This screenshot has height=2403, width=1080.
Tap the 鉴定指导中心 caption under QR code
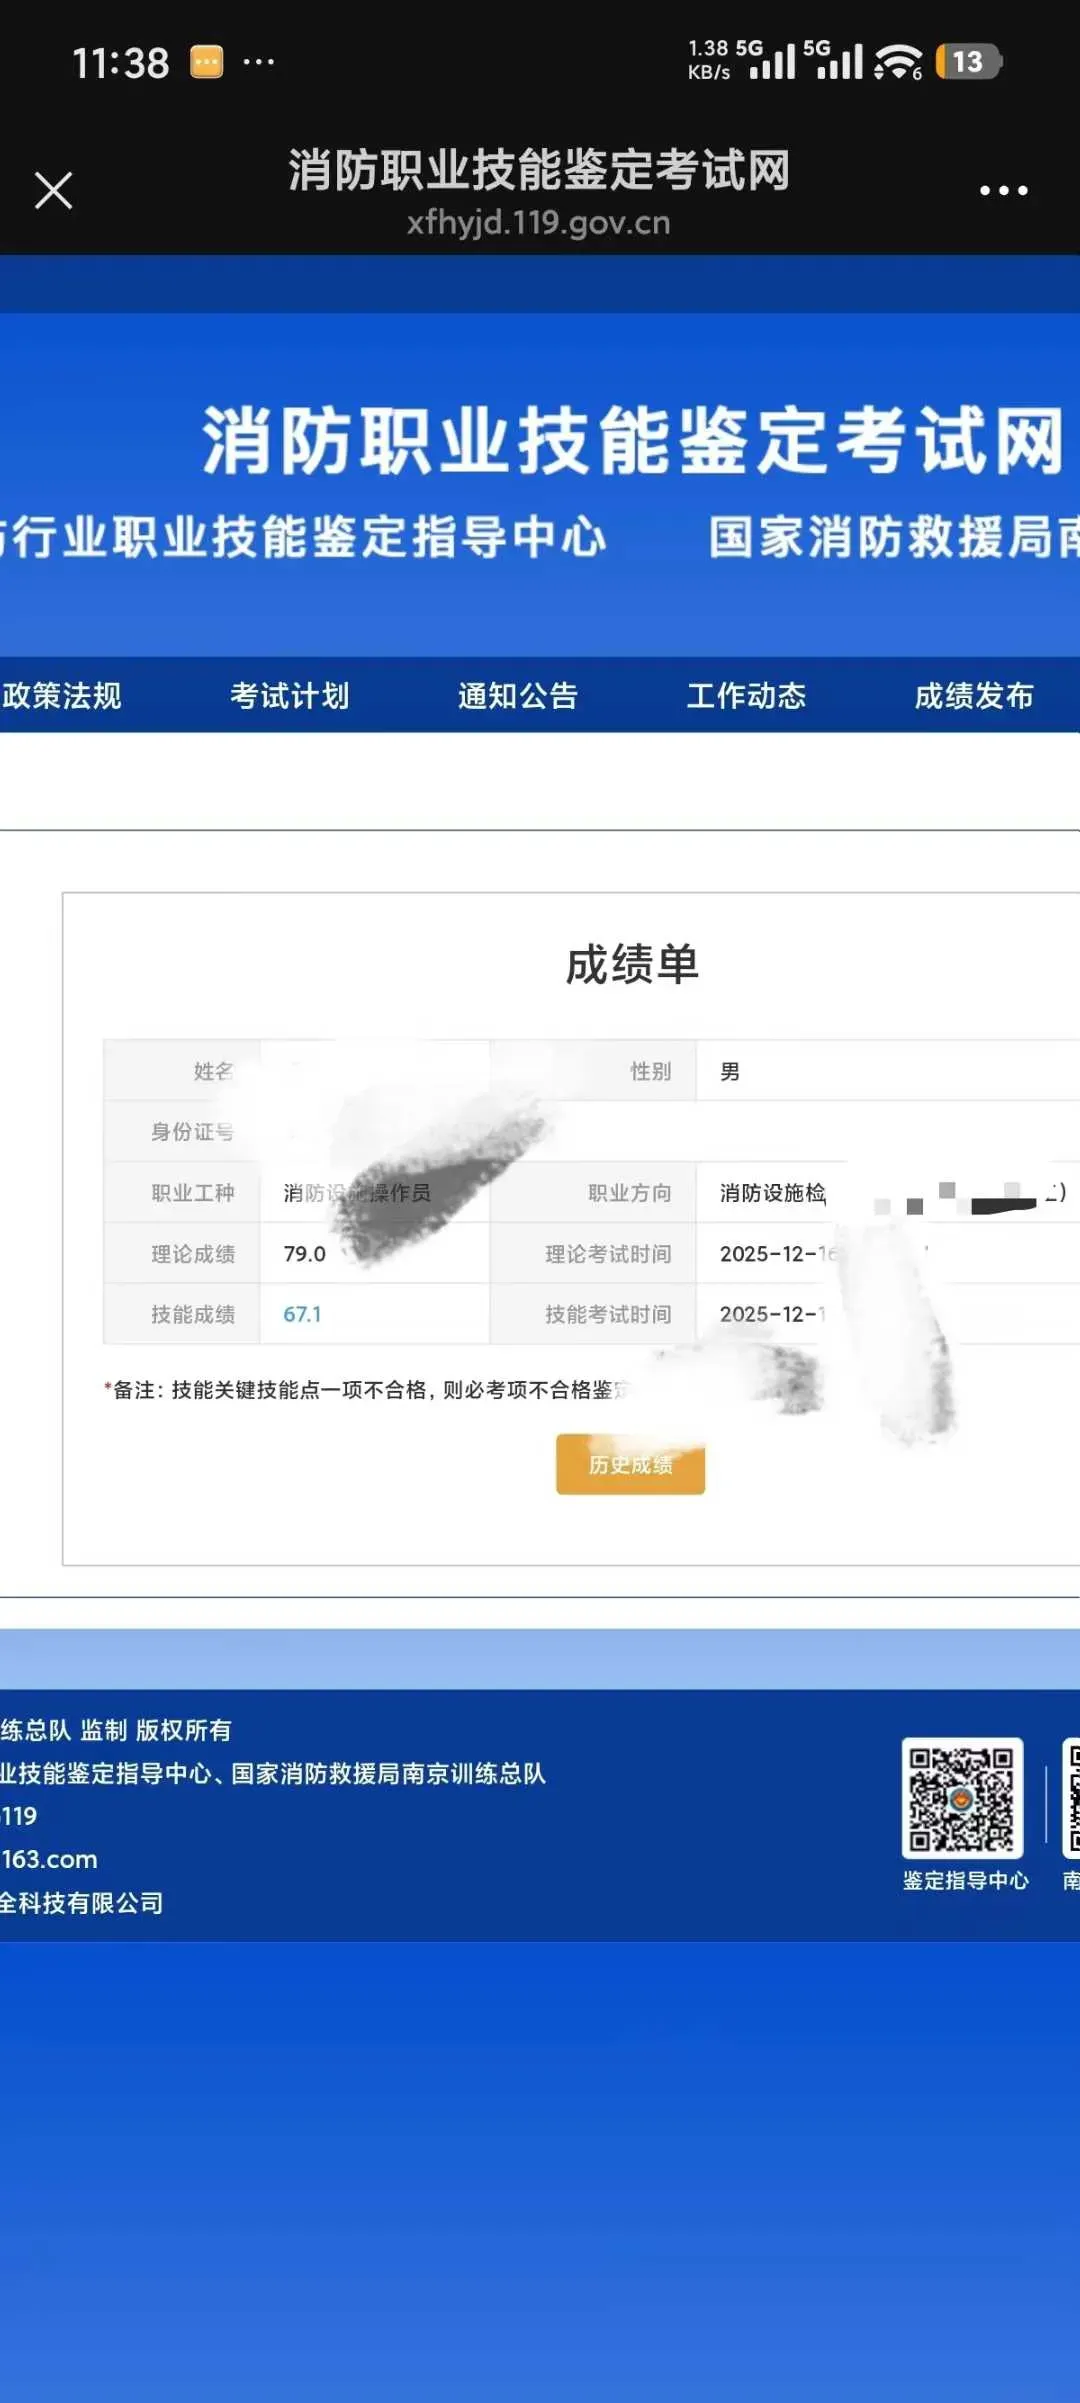click(x=965, y=1880)
